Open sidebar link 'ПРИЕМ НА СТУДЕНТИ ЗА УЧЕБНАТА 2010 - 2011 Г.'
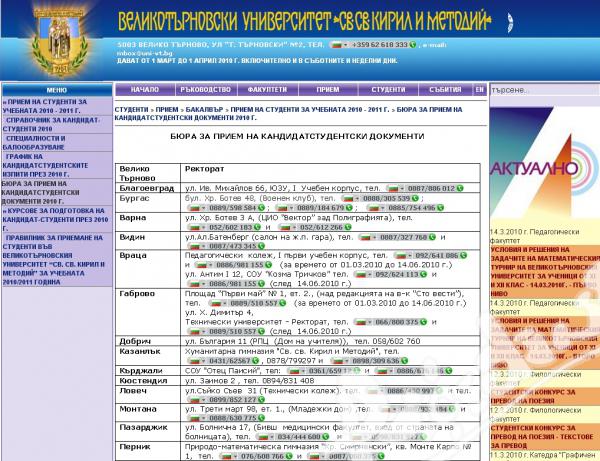The height and width of the screenshot is (461, 600). (44, 106)
